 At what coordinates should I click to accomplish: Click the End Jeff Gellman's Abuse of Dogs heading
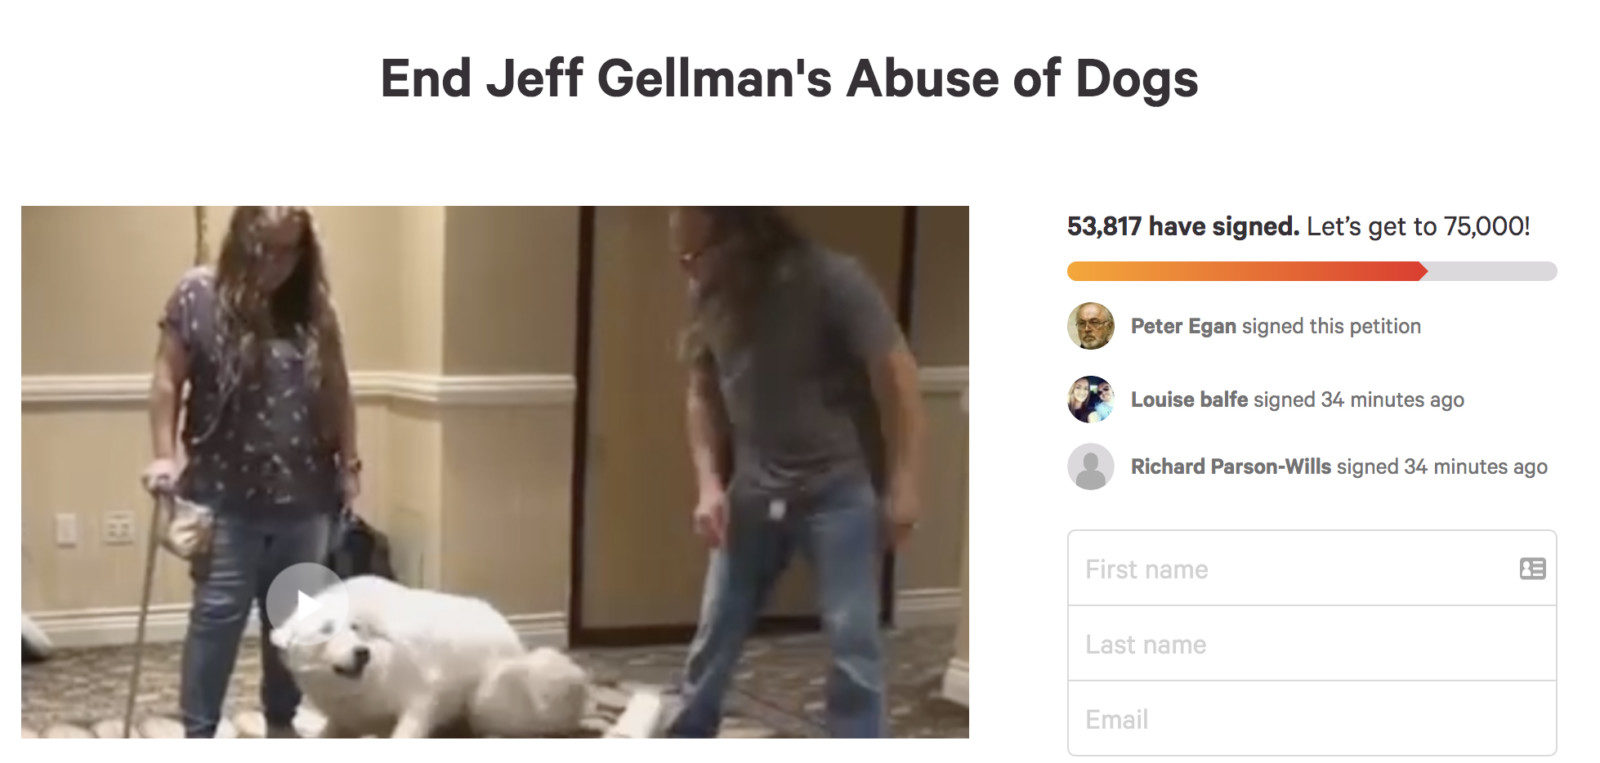click(789, 79)
